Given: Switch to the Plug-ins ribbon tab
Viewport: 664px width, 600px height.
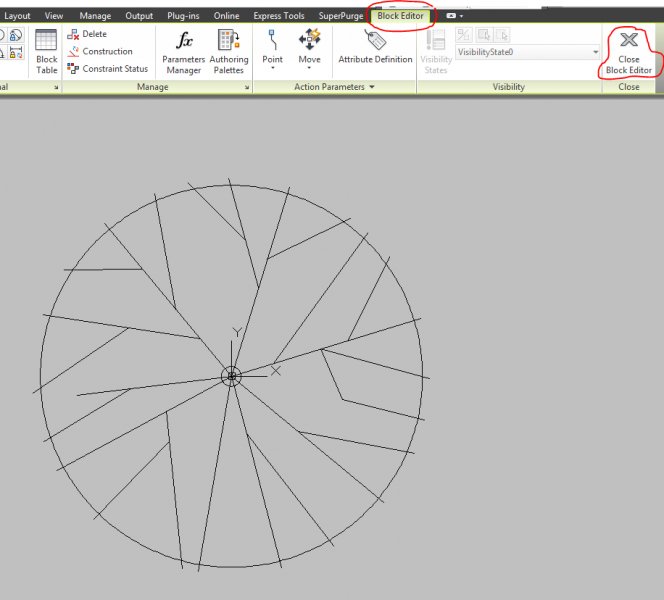Looking at the screenshot, I should [x=183, y=16].
